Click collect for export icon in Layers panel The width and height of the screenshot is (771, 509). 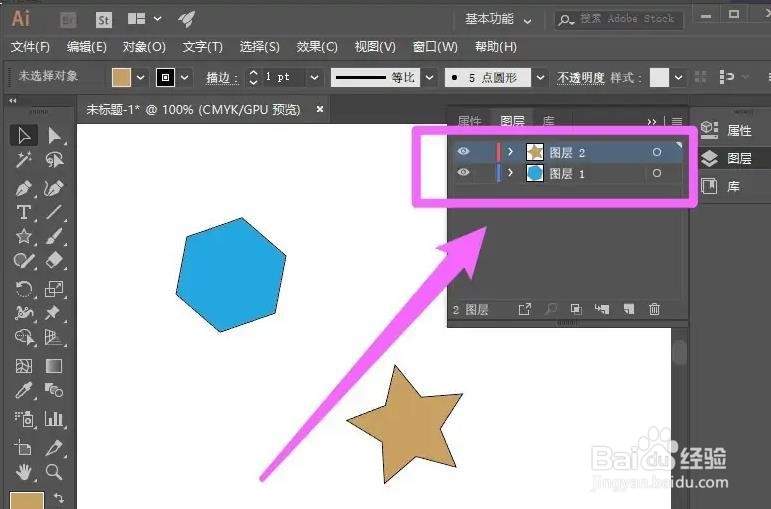(525, 309)
